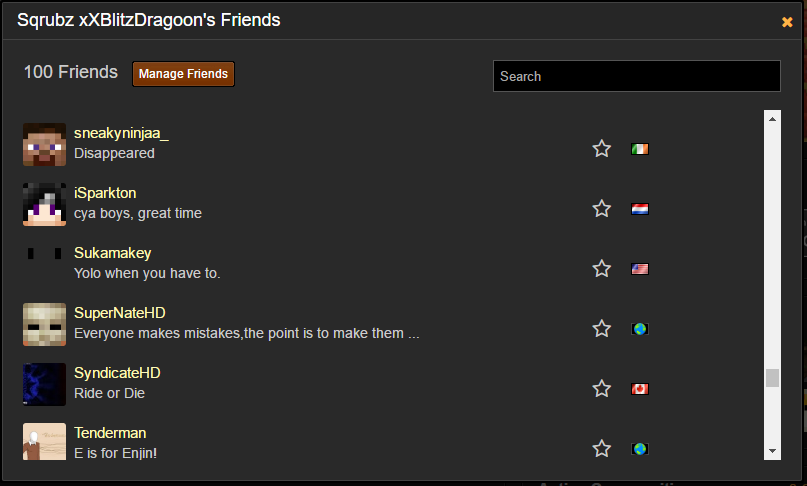This screenshot has height=486, width=807.
Task: Close the Friends dialog with the orange X
Action: pyautogui.click(x=787, y=22)
